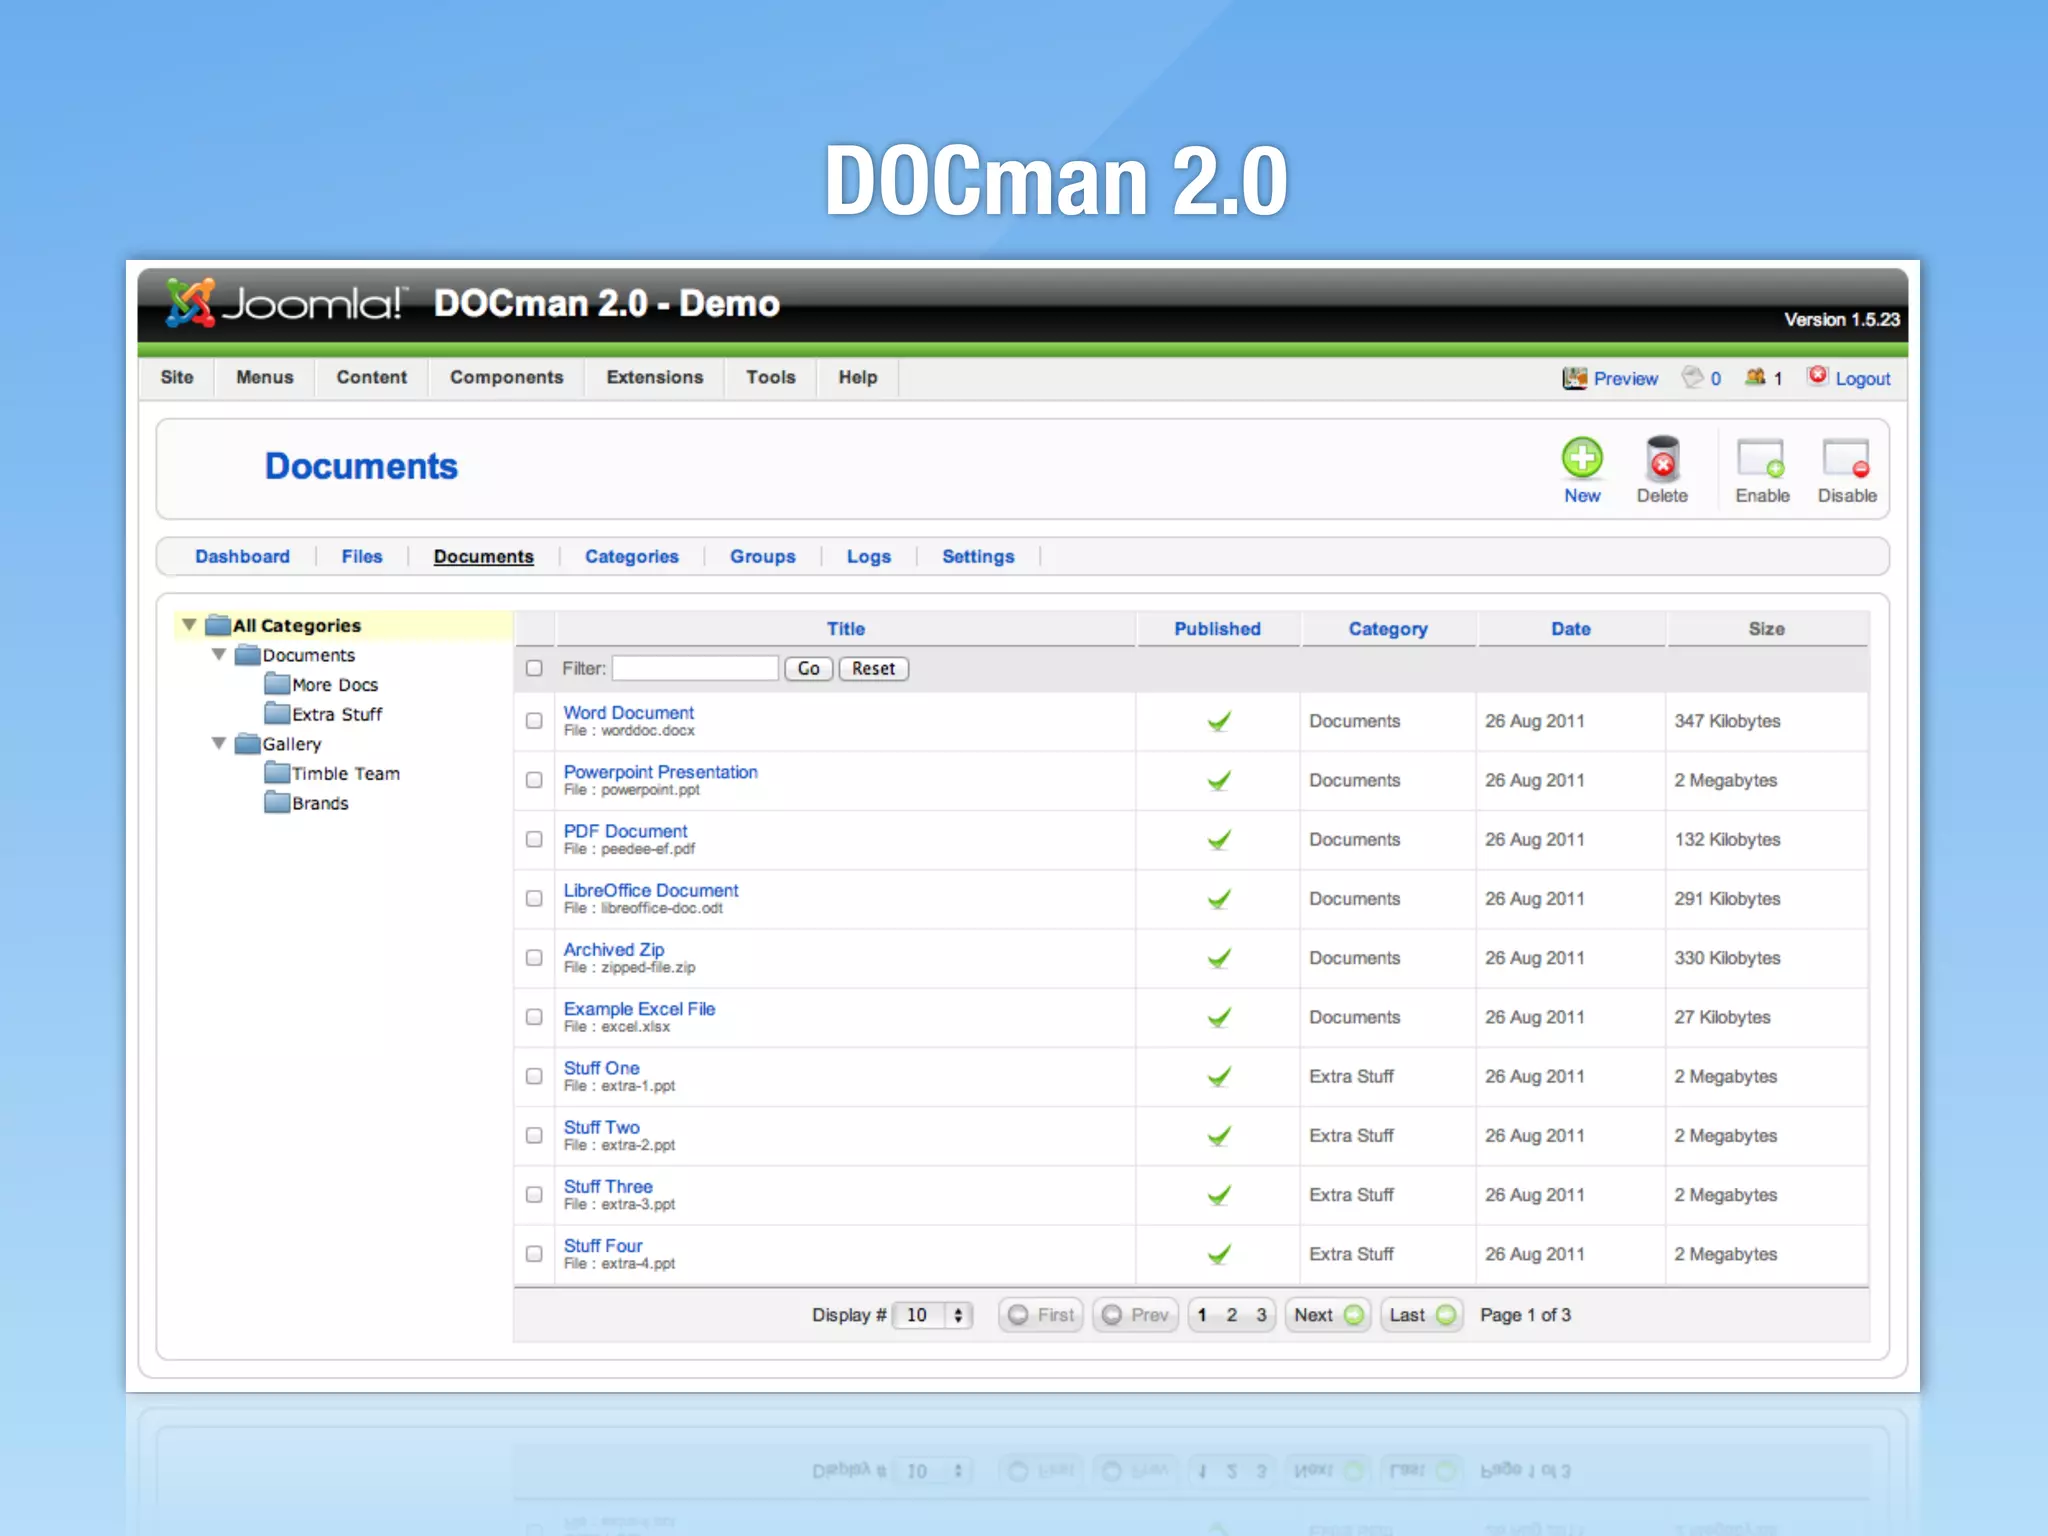Click the Go filter button
The image size is (2048, 1536).
click(808, 668)
